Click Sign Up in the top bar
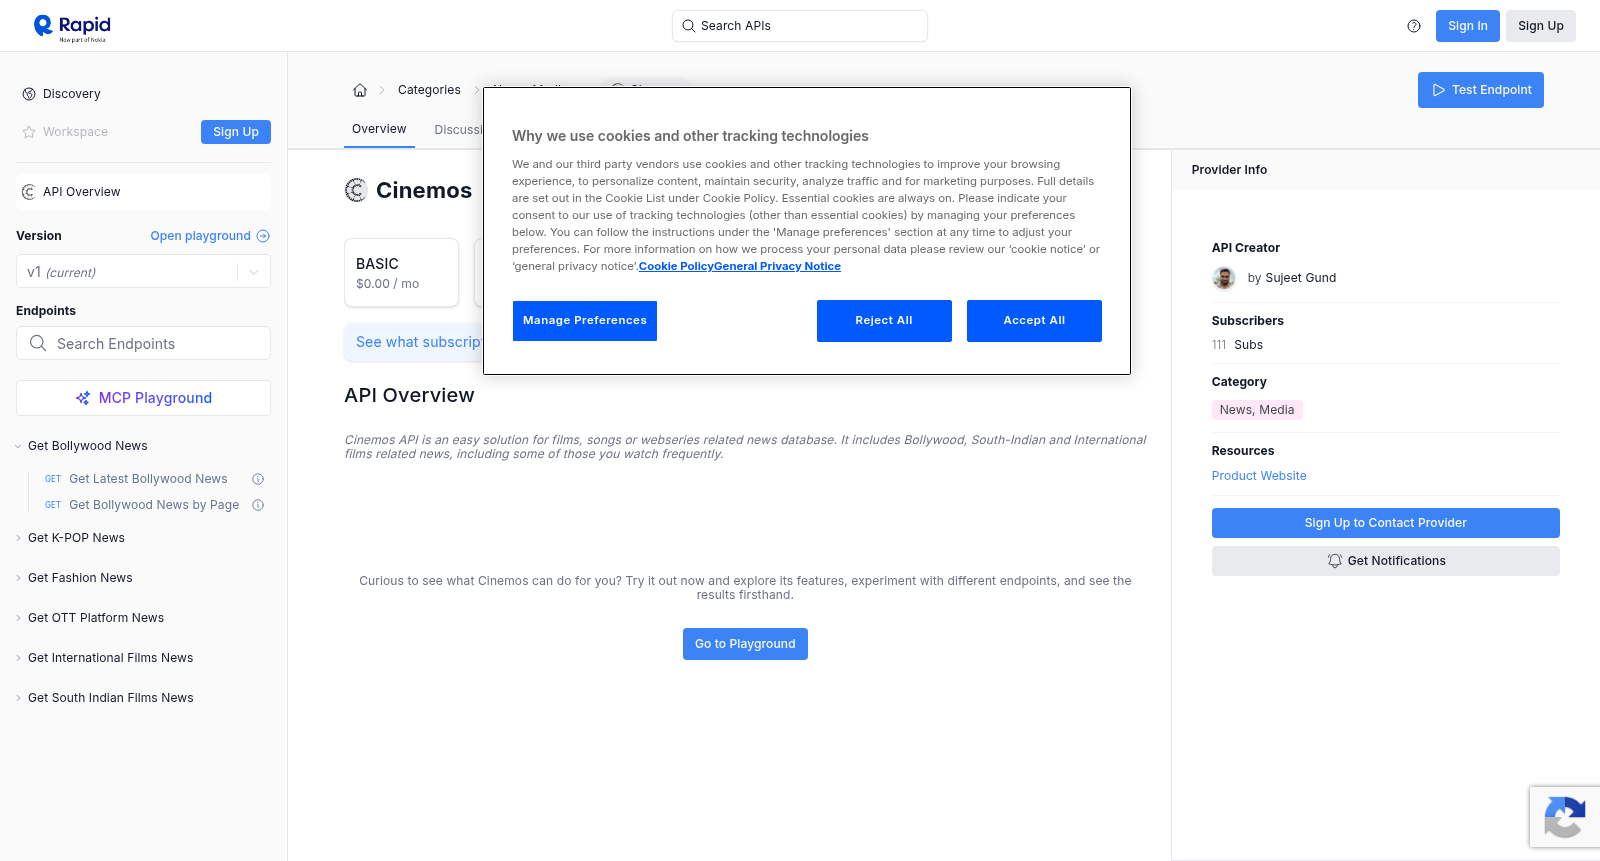The image size is (1600, 861). pyautogui.click(x=1541, y=26)
